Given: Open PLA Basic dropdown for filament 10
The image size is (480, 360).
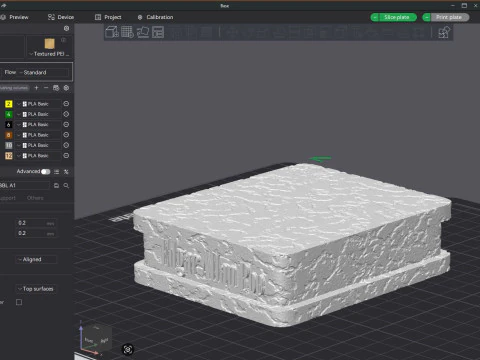Looking at the screenshot, I should (x=38, y=145).
